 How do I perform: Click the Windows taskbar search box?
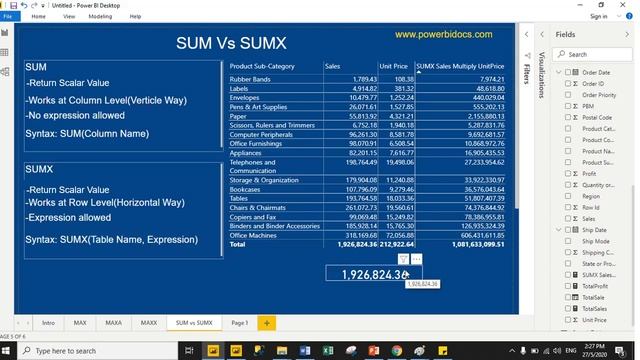[x=97, y=351]
